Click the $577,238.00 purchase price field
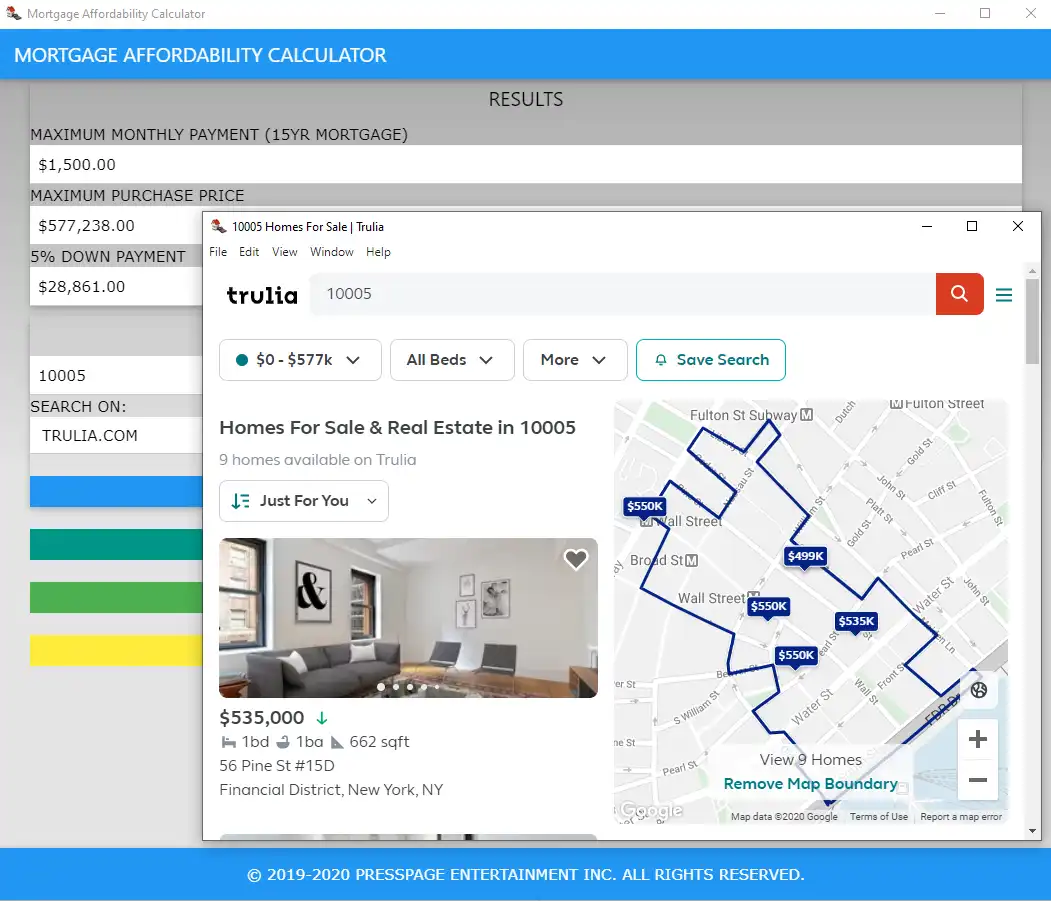Viewport: 1051px width, 901px height. 116,226
